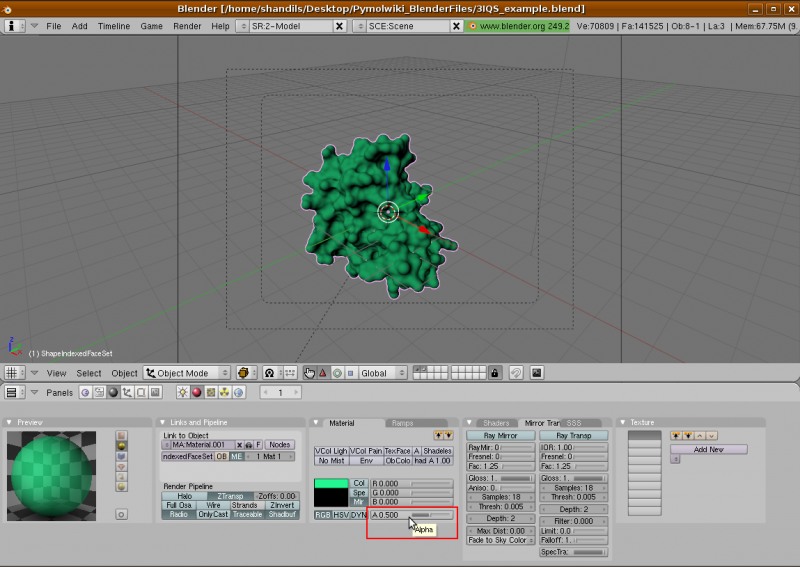
Task: Toggle the layer lock icon
Action: click(494, 373)
